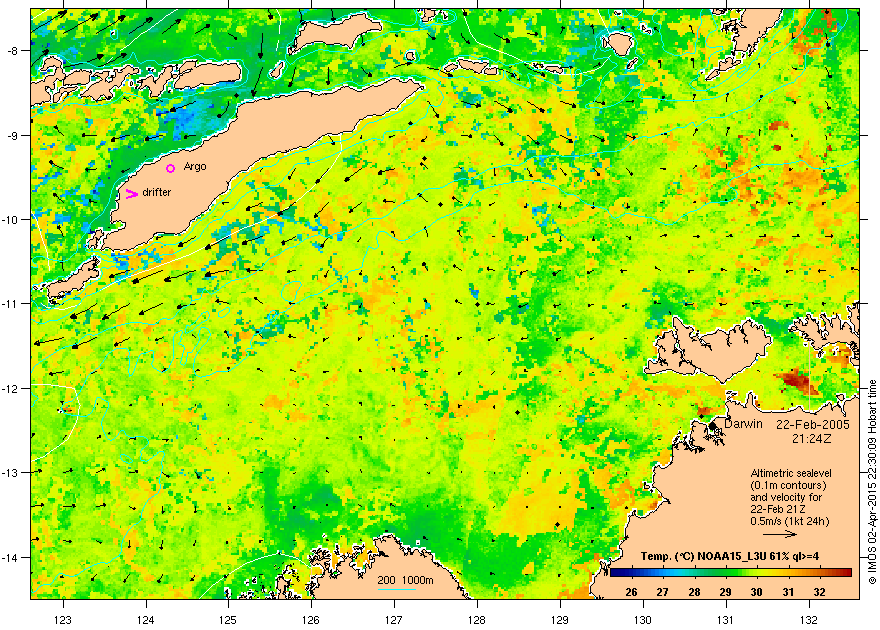Click the colorbar value '32'
This screenshot has height=630, width=880.
[x=819, y=592]
